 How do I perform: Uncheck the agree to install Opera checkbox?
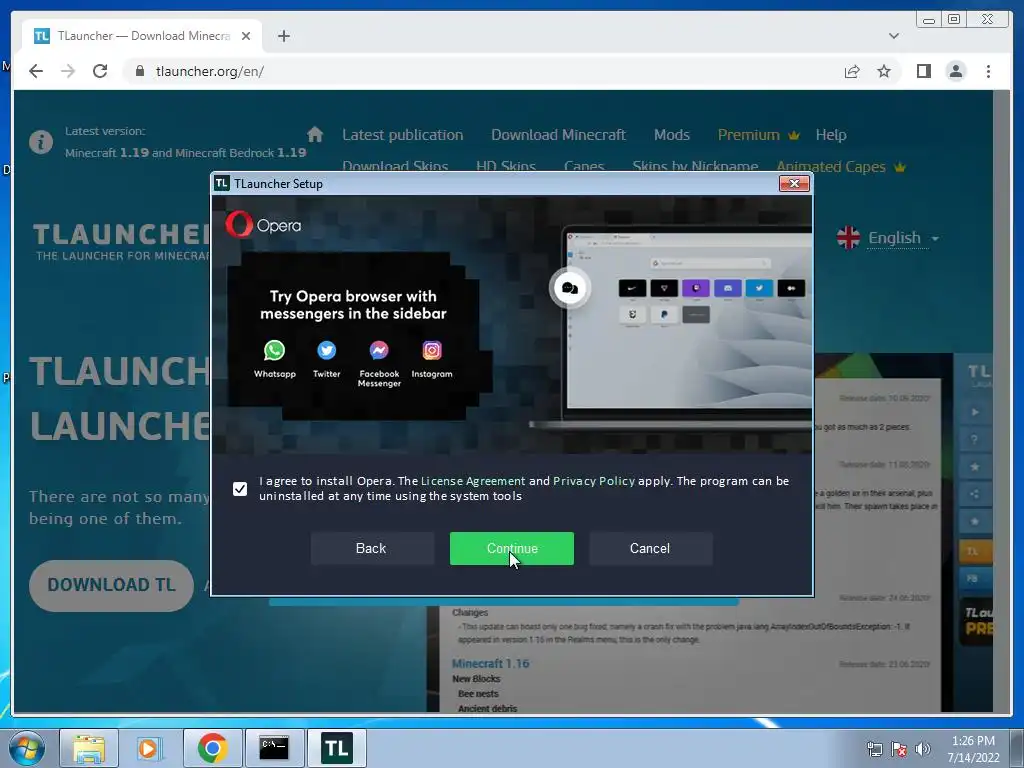point(240,488)
